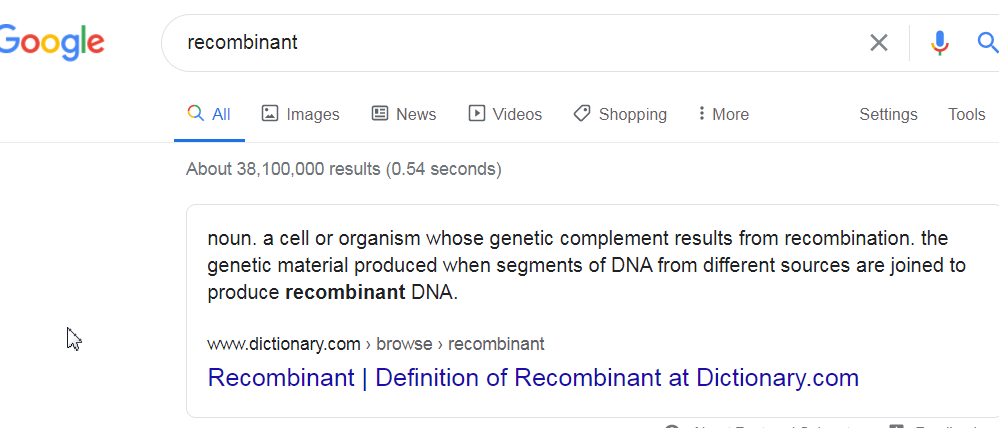Click the Google logo
999x428 pixels.
coord(52,42)
